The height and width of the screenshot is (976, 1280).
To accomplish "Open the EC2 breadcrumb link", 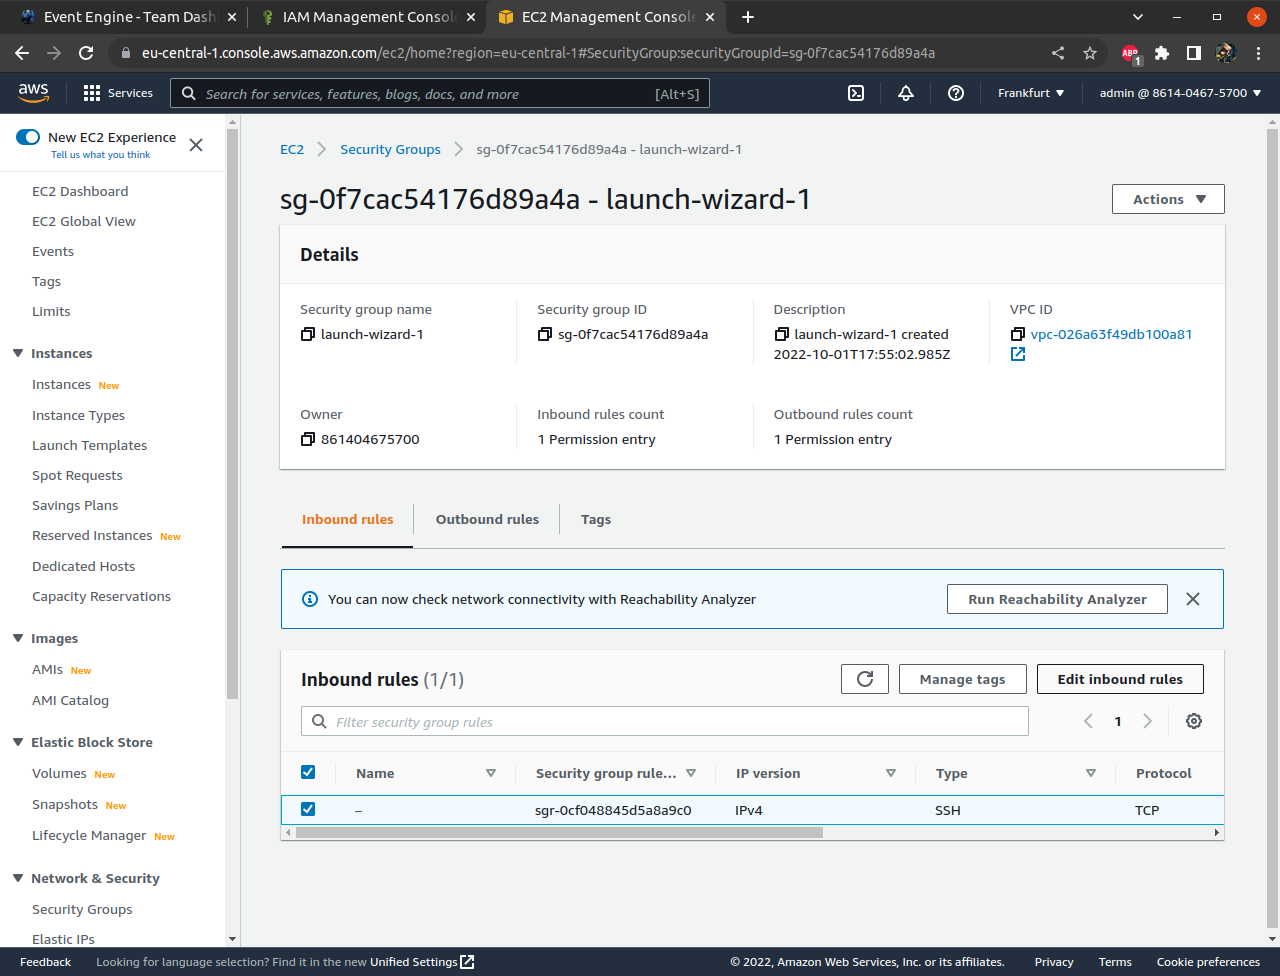I will 292,149.
